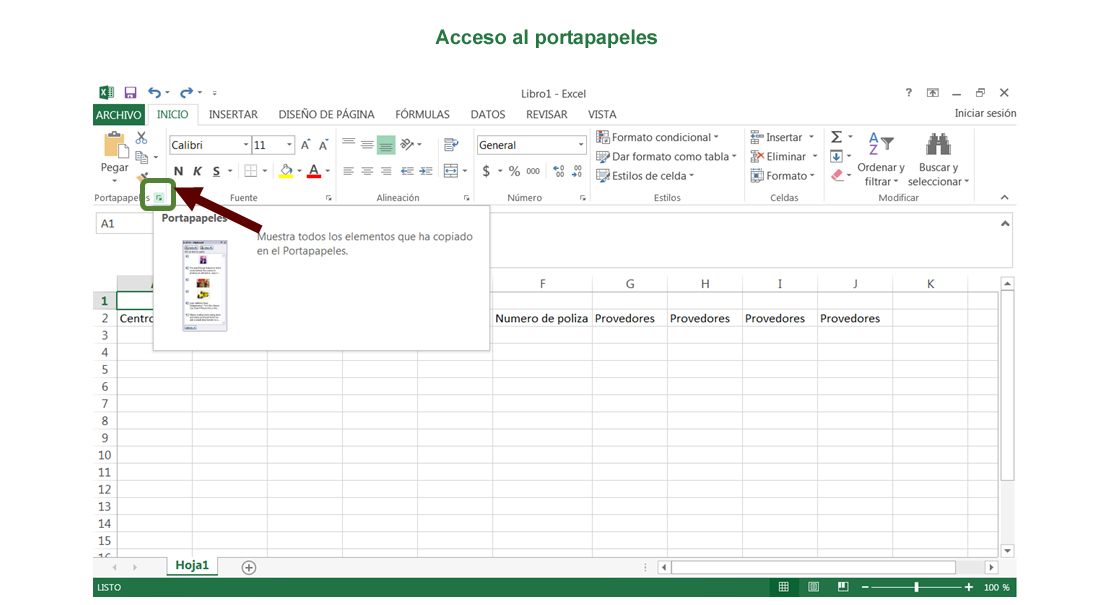
Task: Expand Dar formato como tabla menu
Action: tap(666, 156)
